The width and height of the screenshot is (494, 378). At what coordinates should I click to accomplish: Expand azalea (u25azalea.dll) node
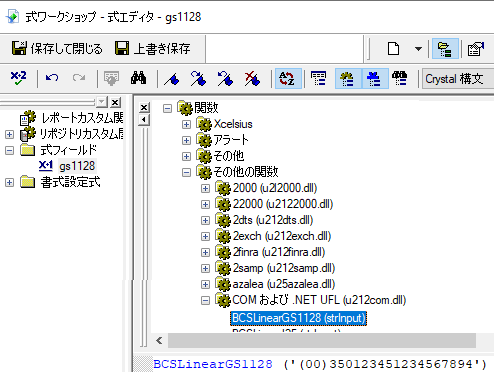tap(205, 284)
